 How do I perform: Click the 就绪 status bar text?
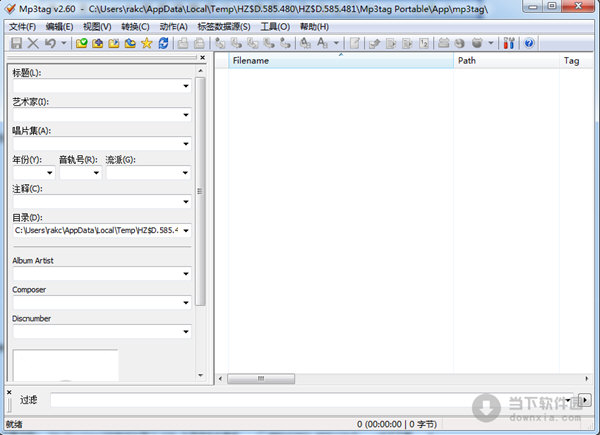14,424
